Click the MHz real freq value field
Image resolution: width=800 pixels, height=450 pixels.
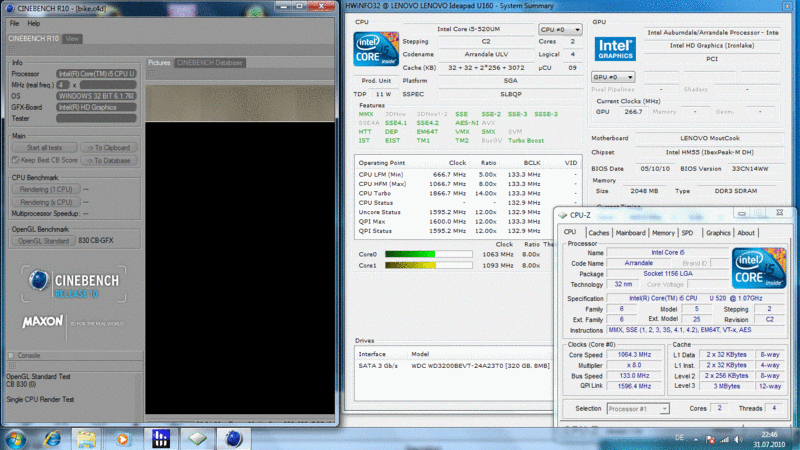coord(108,85)
